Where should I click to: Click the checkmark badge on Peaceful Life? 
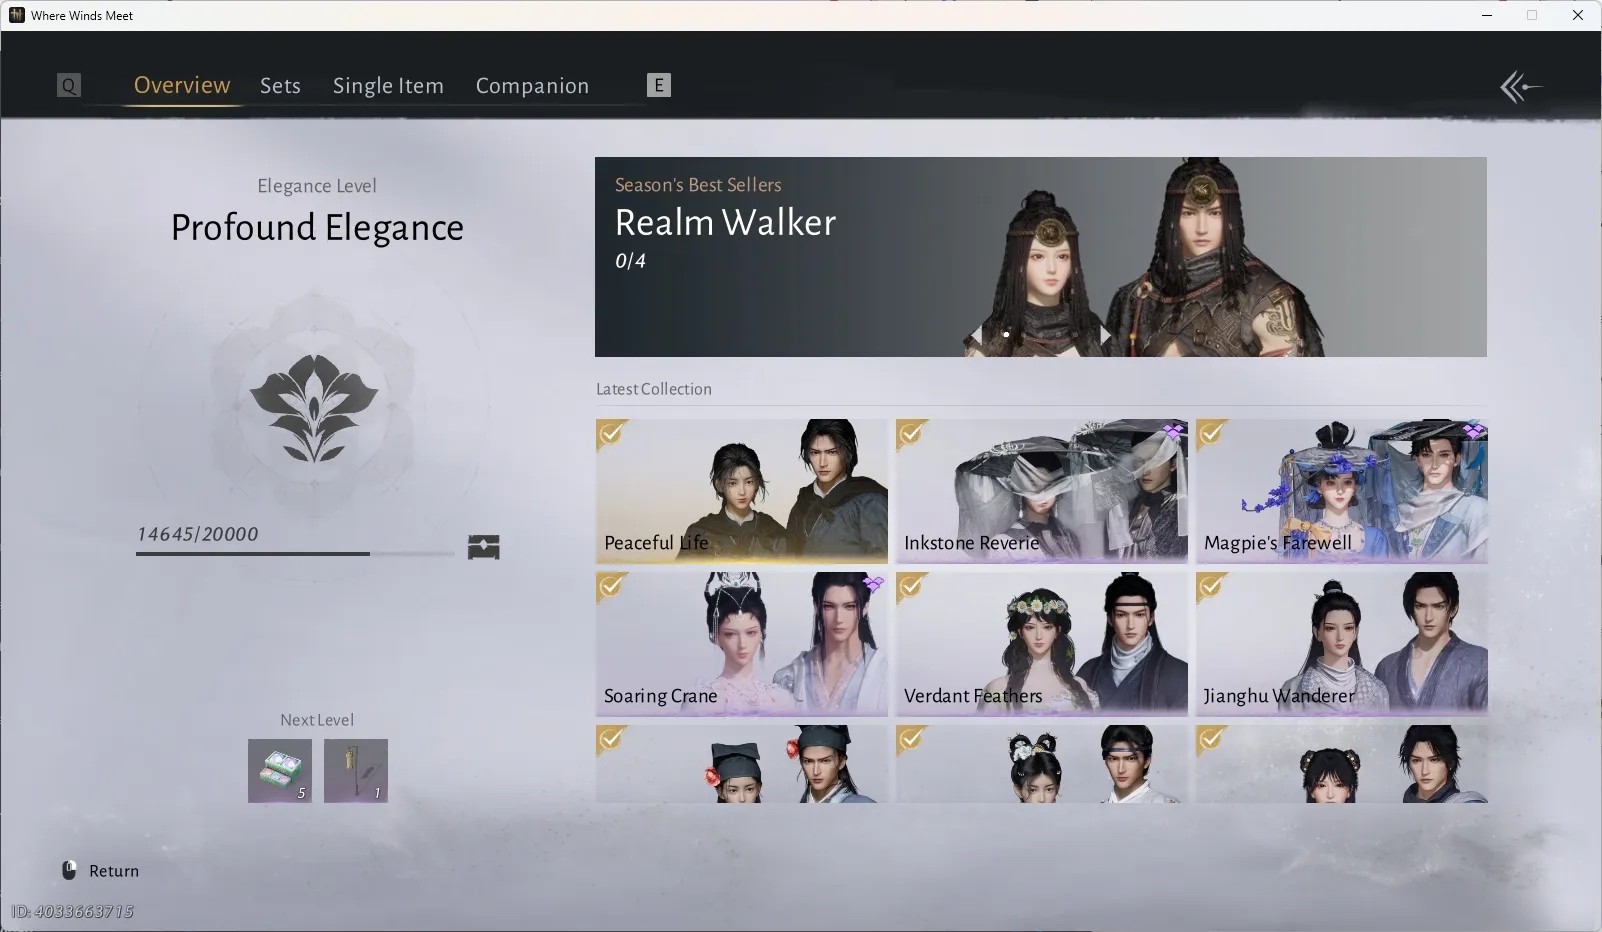(612, 435)
